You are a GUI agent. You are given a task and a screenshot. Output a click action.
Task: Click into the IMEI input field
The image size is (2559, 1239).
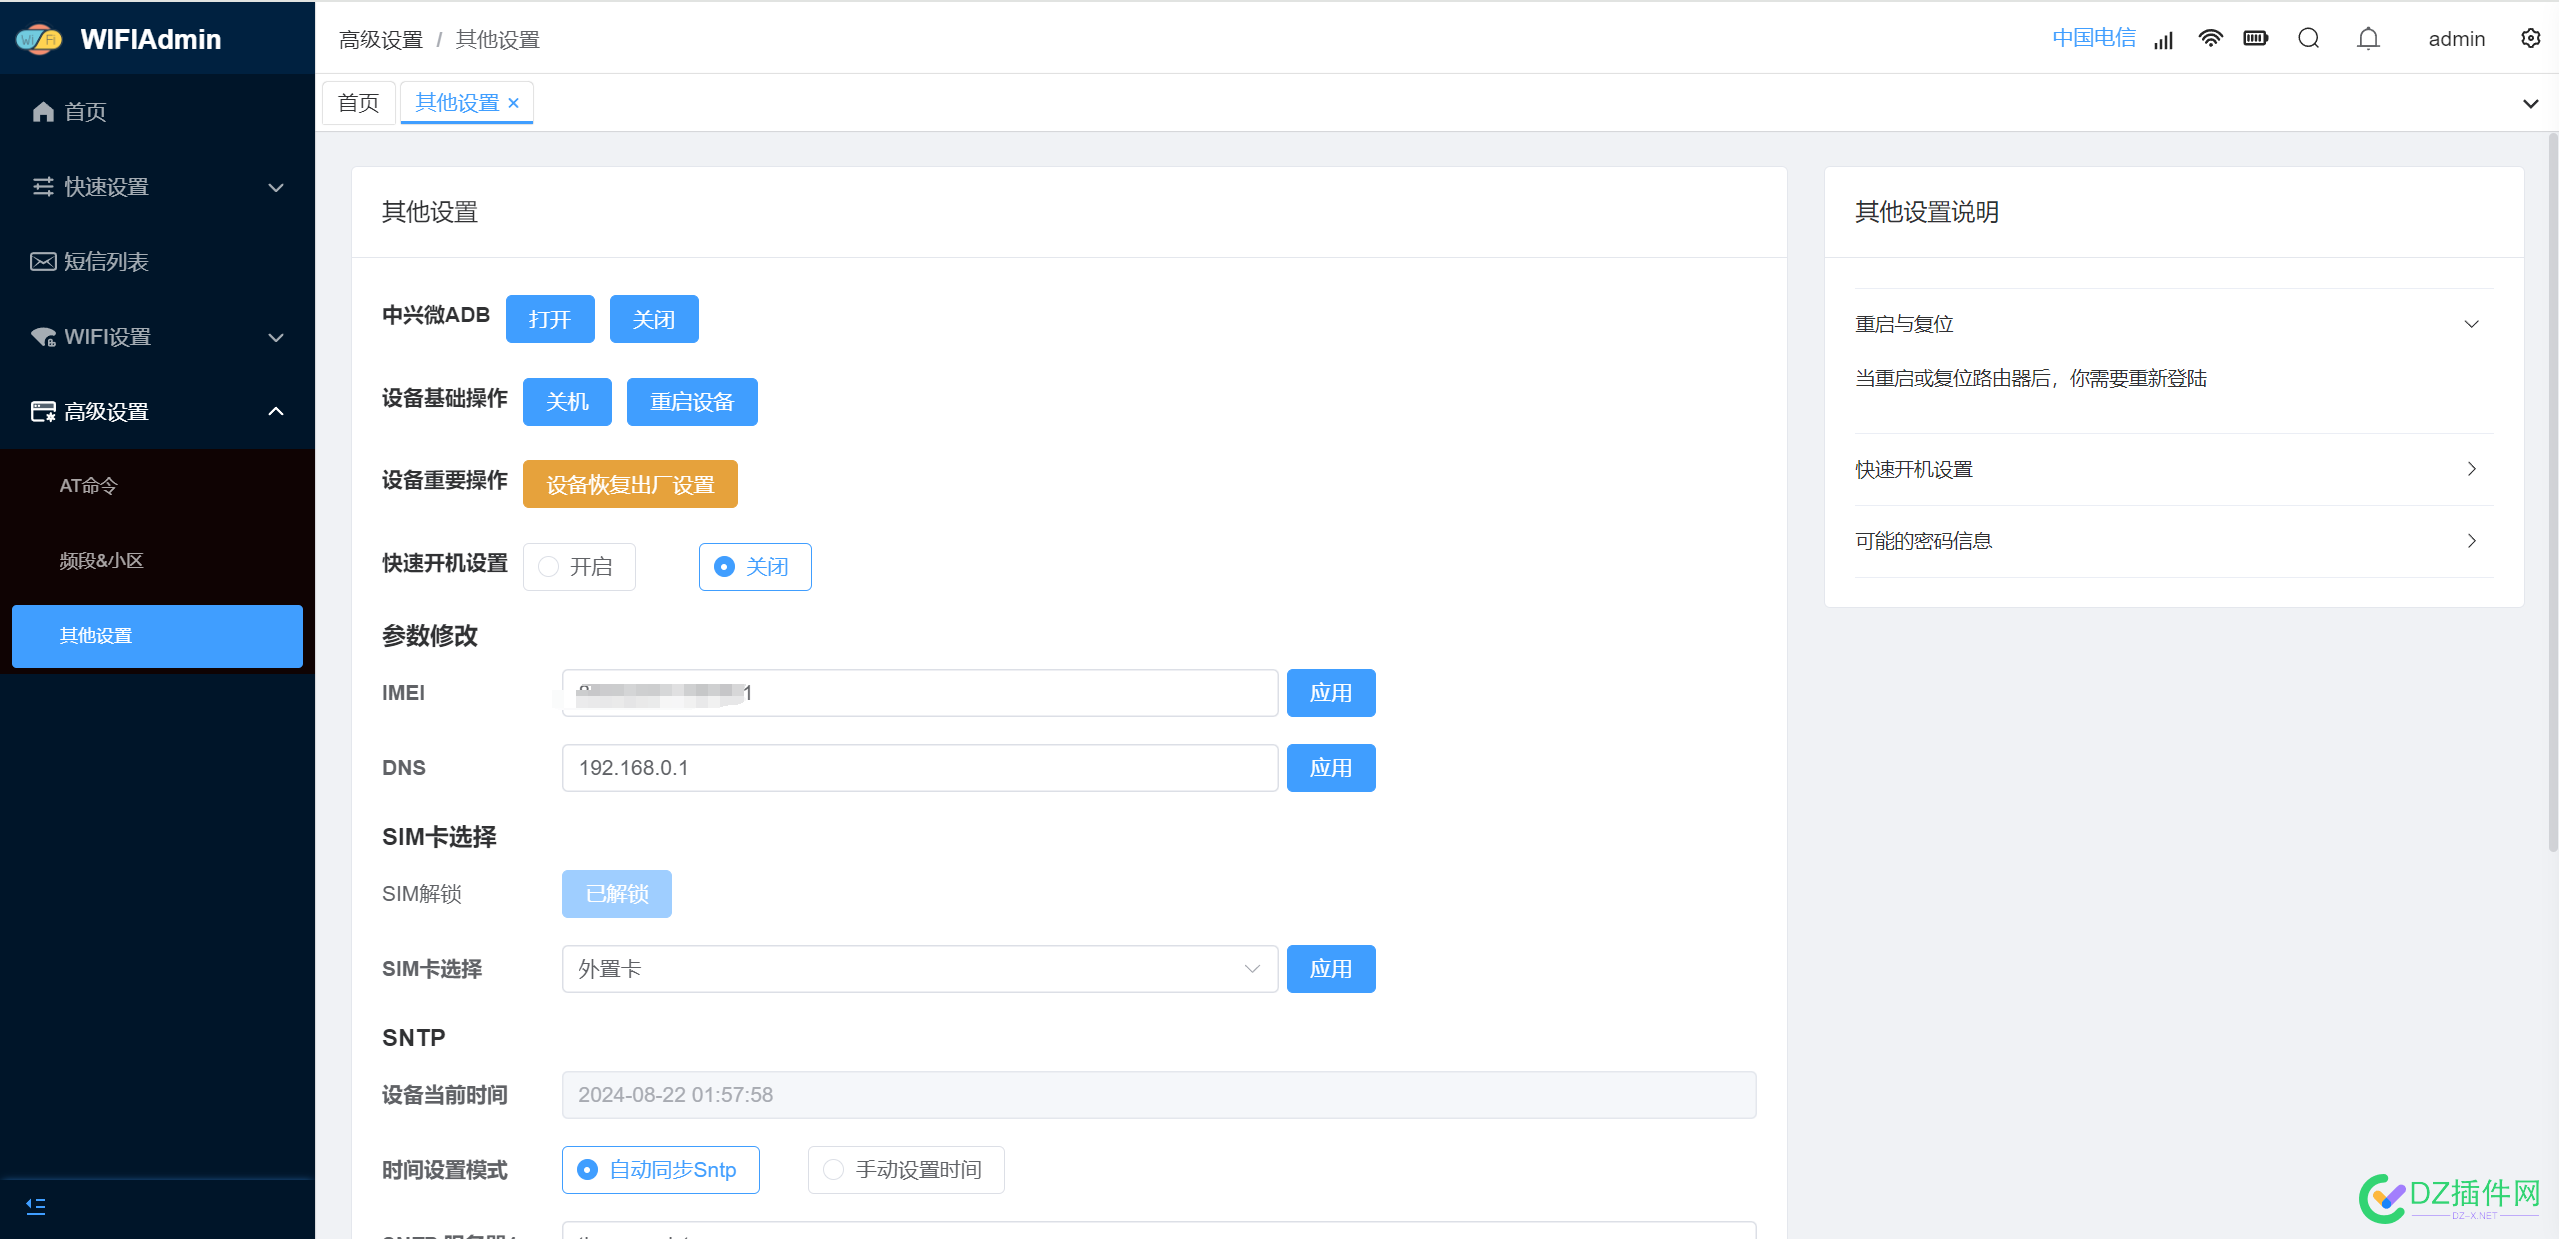tap(920, 693)
